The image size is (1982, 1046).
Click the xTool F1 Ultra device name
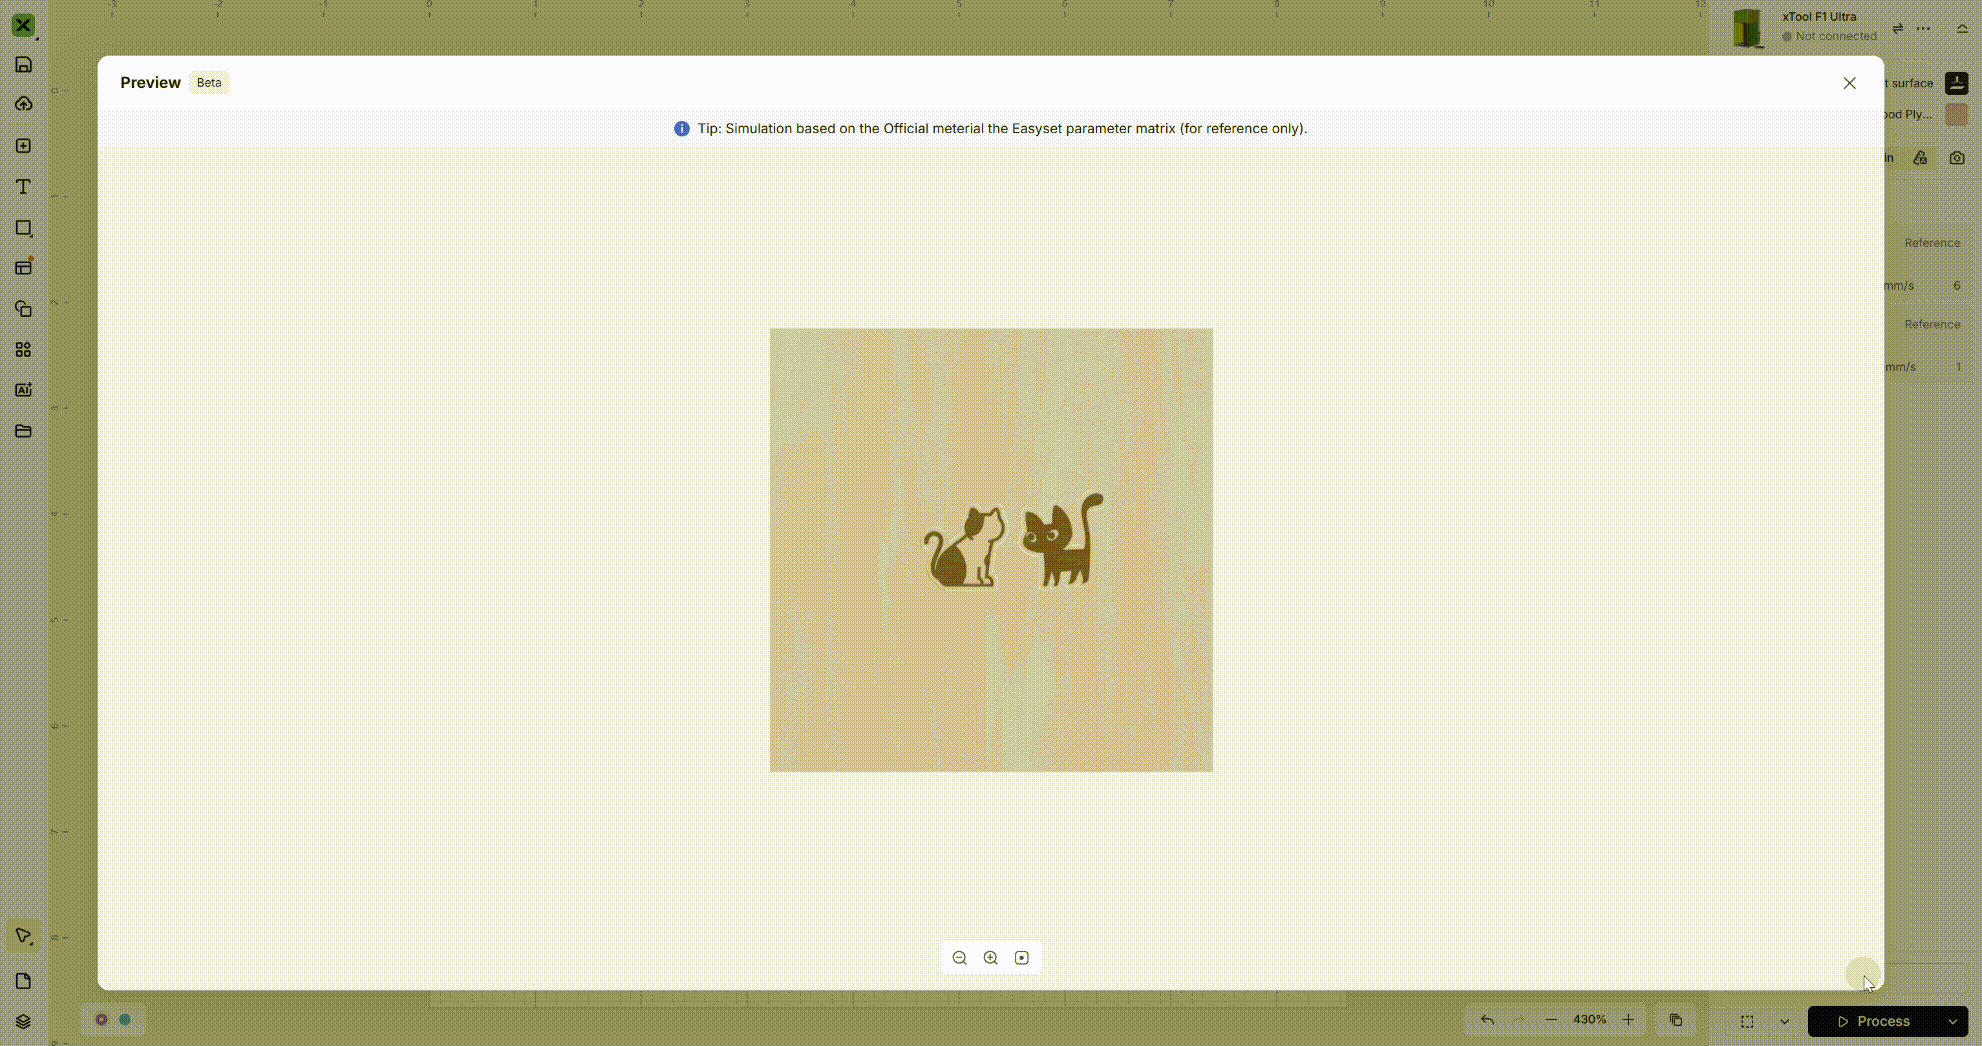point(1819,17)
